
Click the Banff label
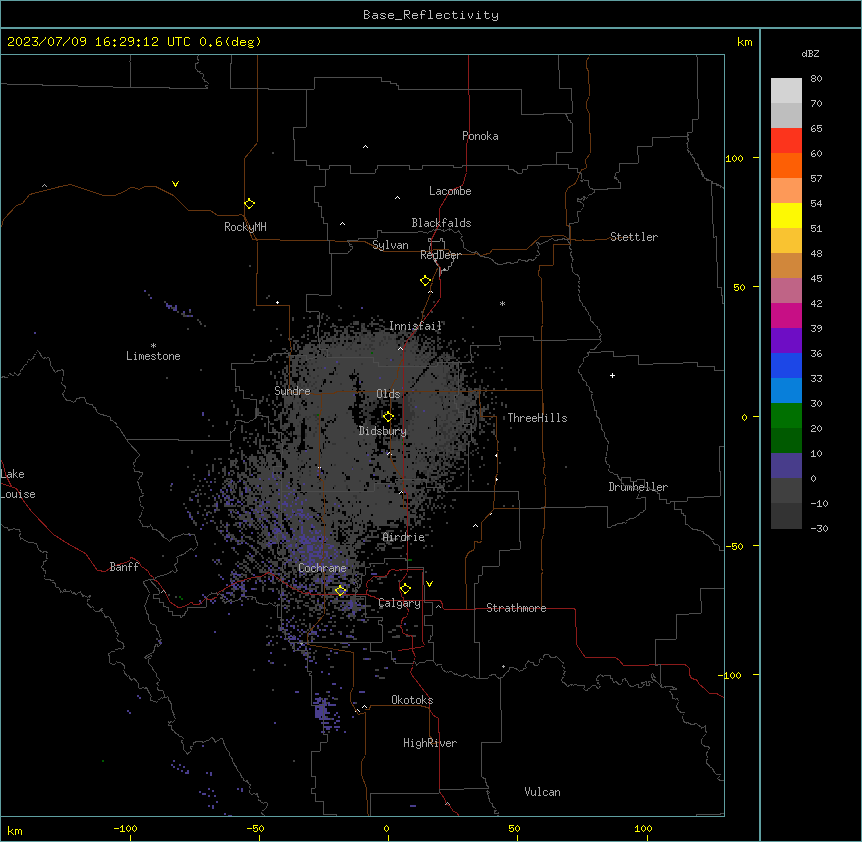tap(124, 567)
